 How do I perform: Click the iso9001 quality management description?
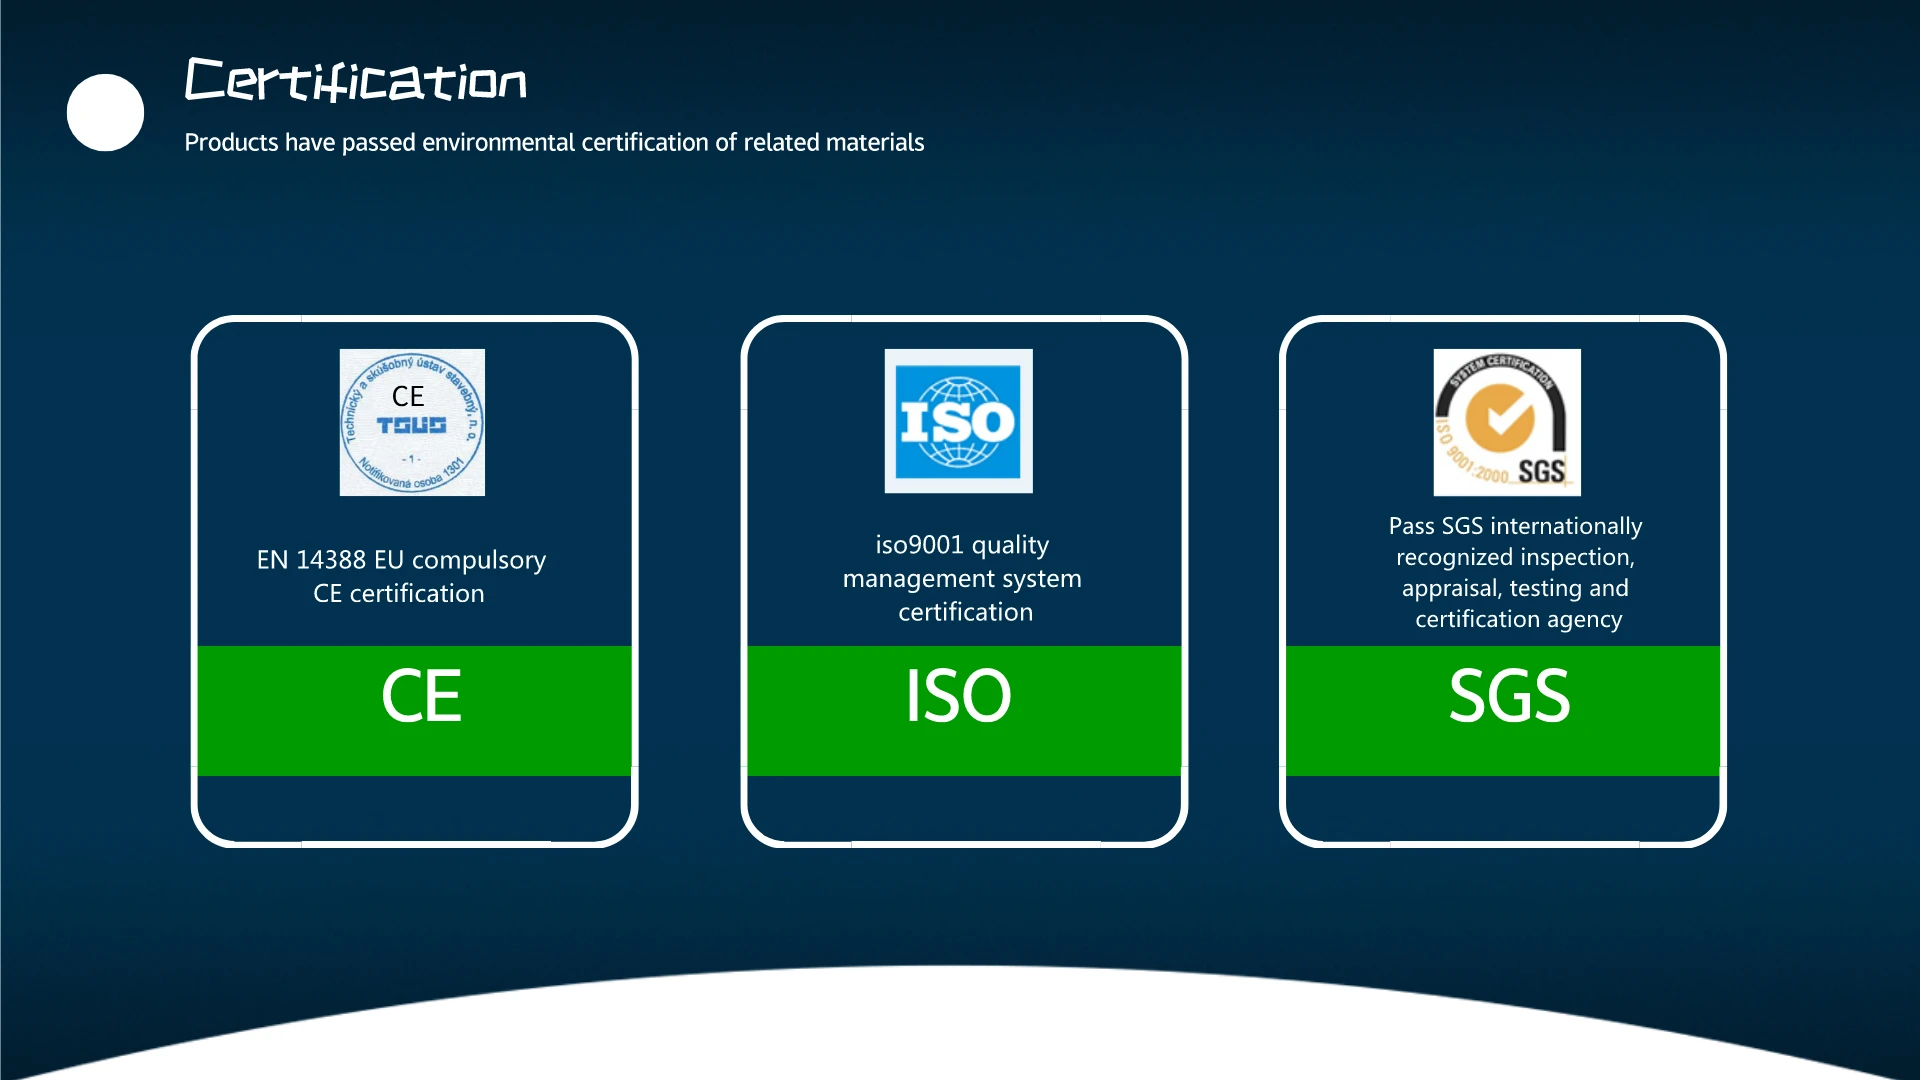[x=962, y=578]
